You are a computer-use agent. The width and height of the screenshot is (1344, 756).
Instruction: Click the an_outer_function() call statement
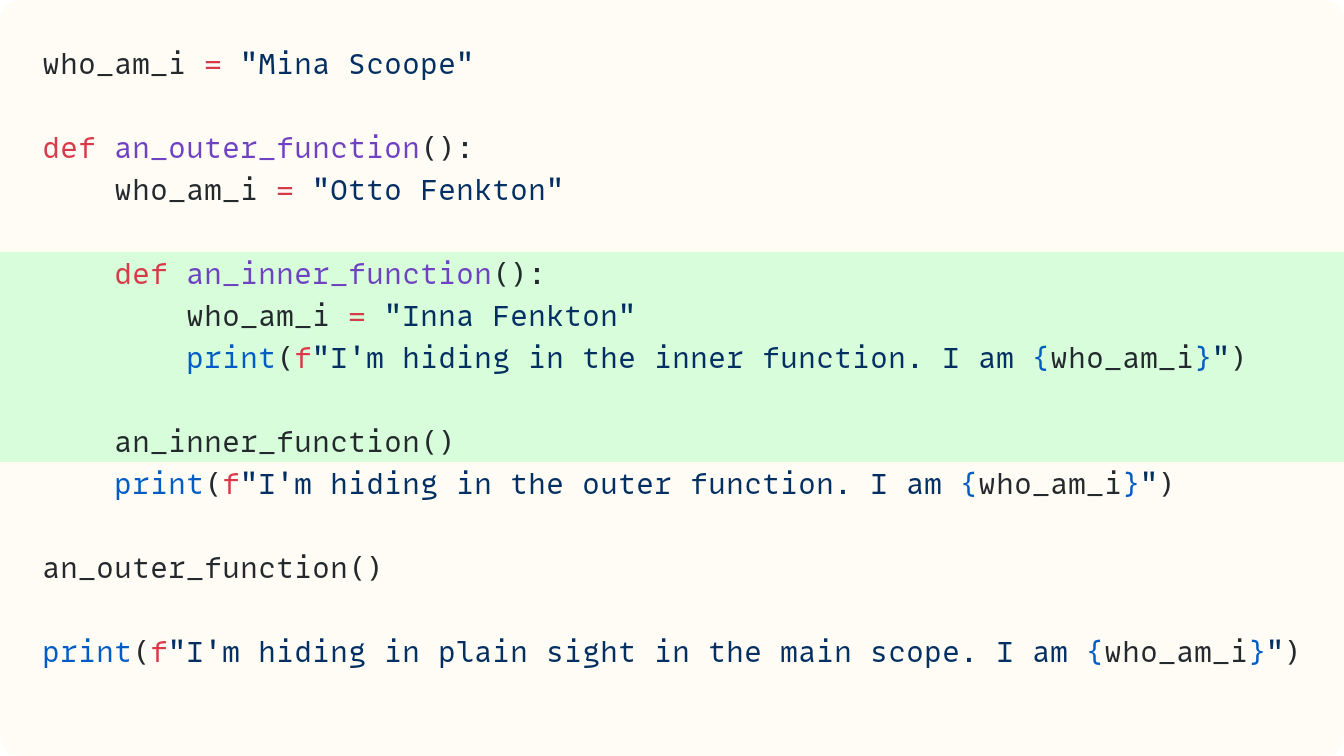[x=212, y=568]
